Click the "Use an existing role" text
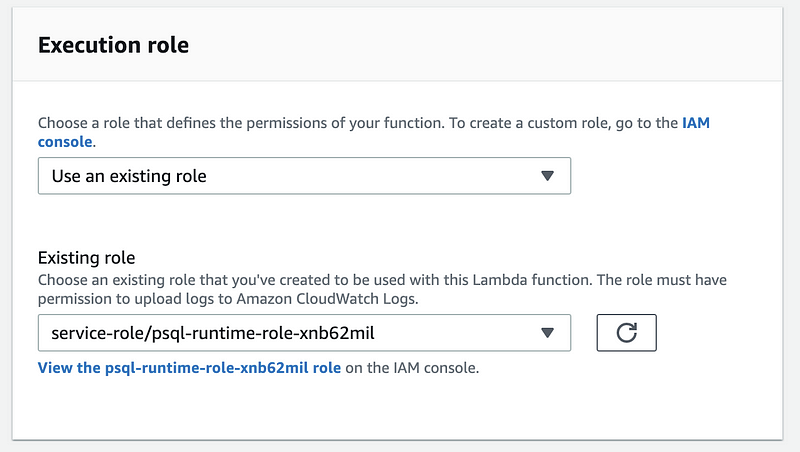The height and width of the screenshot is (452, 800). click(129, 176)
